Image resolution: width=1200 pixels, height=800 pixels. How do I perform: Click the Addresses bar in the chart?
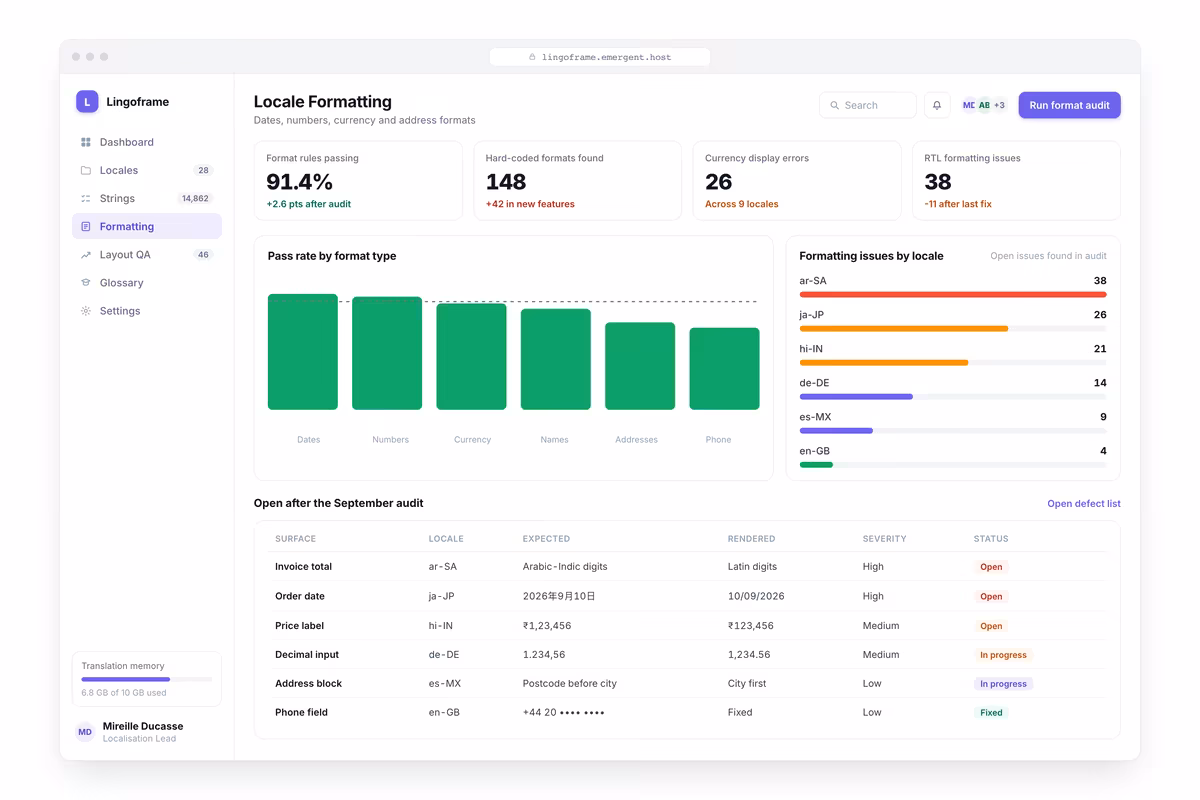pyautogui.click(x=640, y=366)
